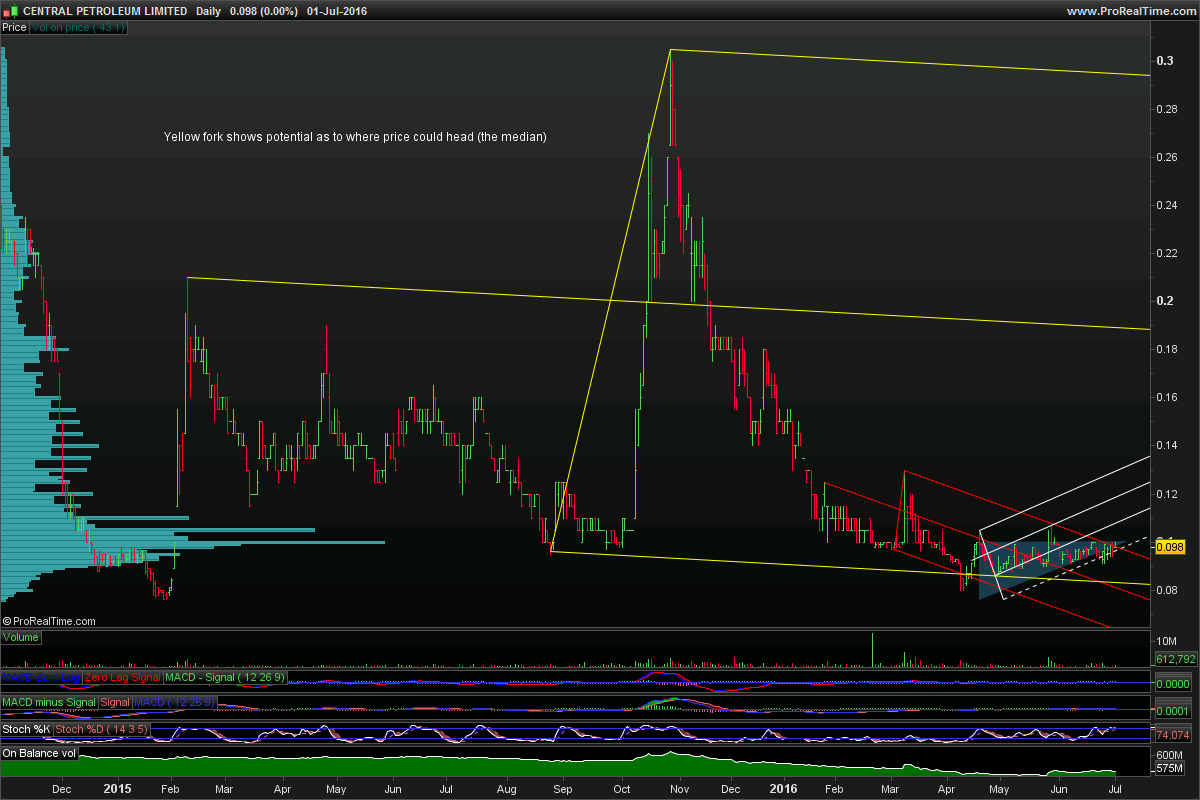Click the Oct label on time axis
The height and width of the screenshot is (800, 1200).
622,789
